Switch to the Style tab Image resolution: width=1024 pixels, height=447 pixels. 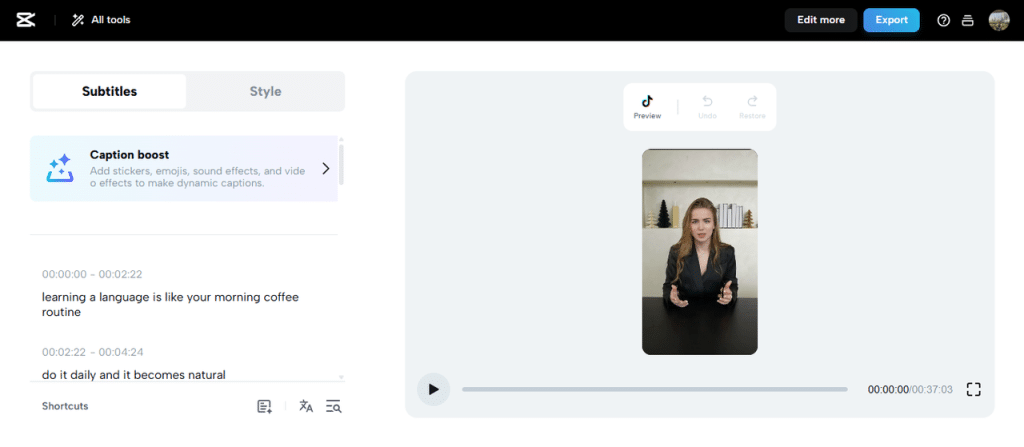coord(265,91)
